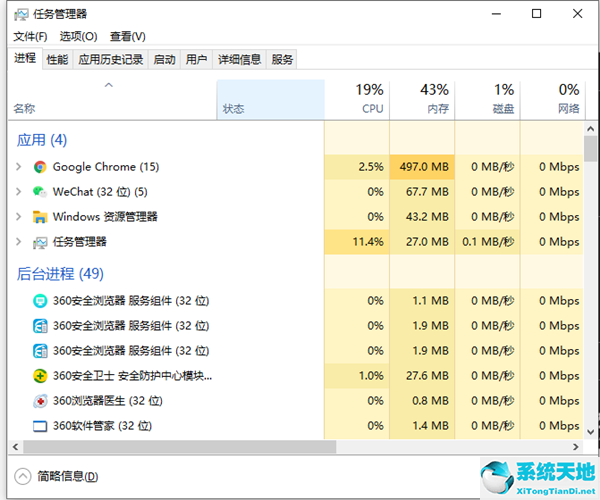Click the 0.1 MB/秒 disk cell
The height and width of the screenshot is (500, 600).
coord(488,242)
